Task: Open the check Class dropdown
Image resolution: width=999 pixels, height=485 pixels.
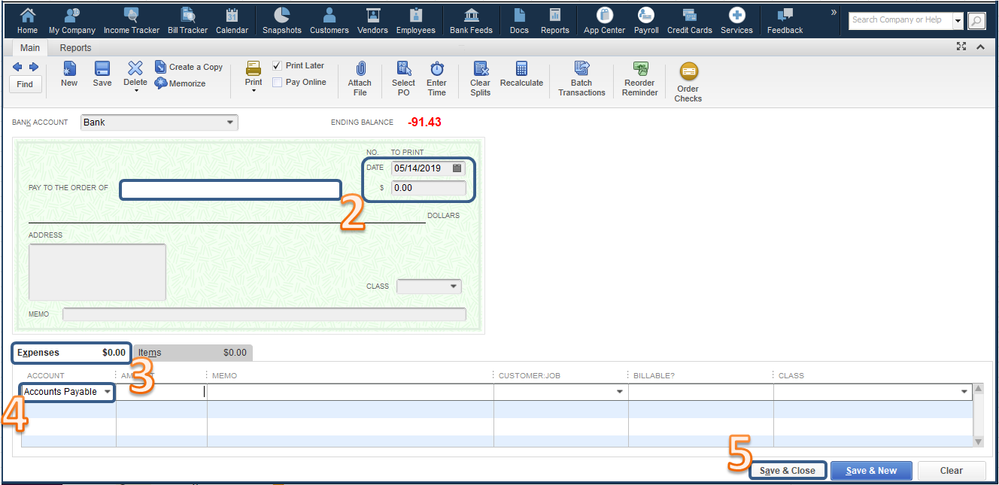Action: click(454, 287)
